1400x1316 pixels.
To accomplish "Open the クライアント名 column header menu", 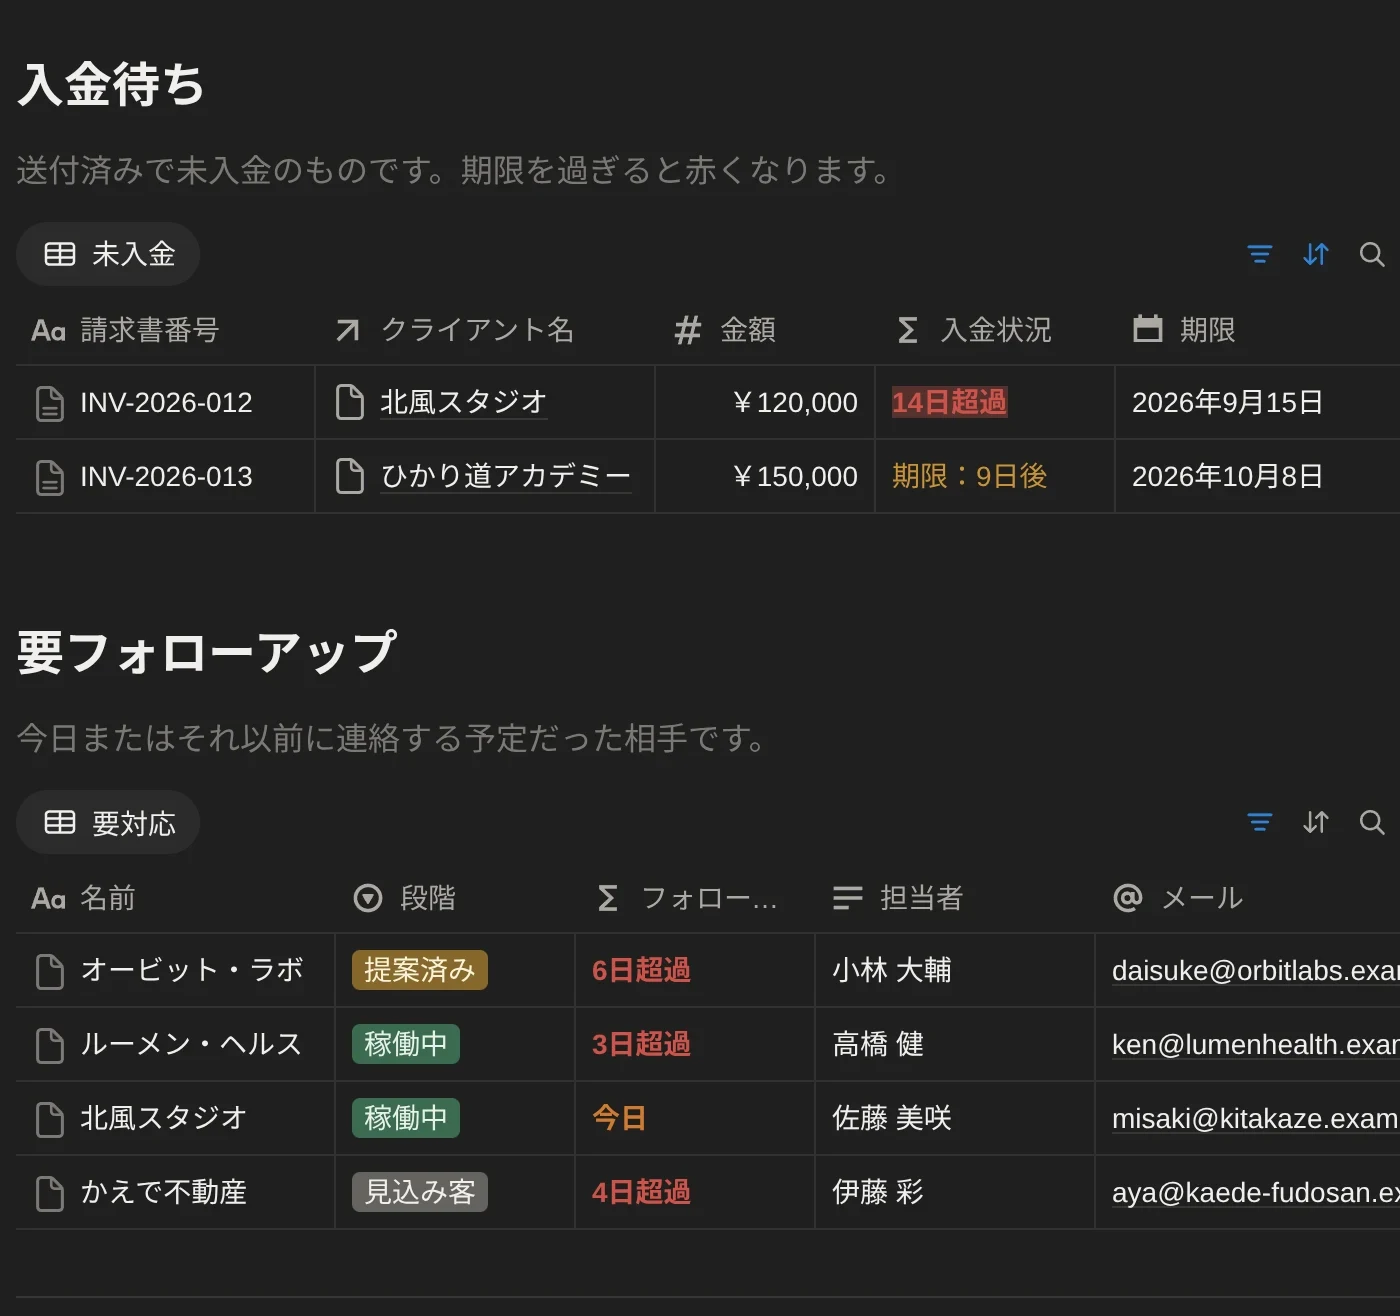I will [485, 330].
